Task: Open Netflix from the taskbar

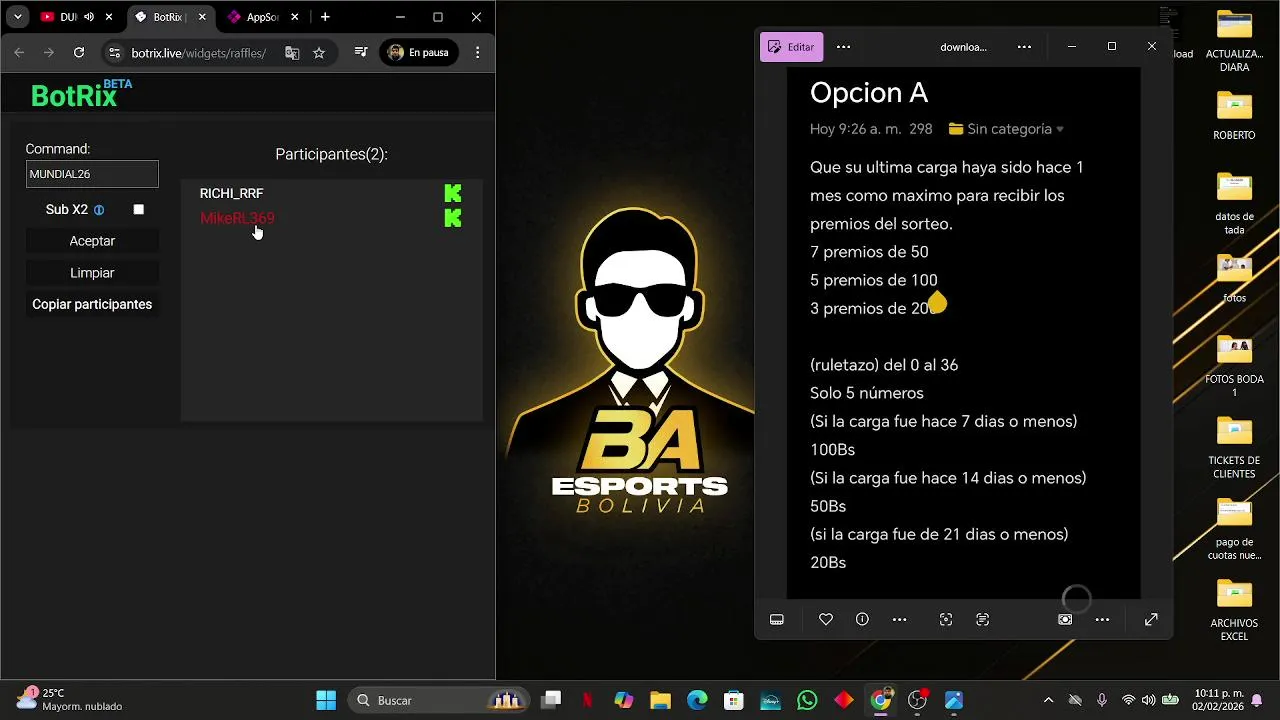Action: coord(588,700)
